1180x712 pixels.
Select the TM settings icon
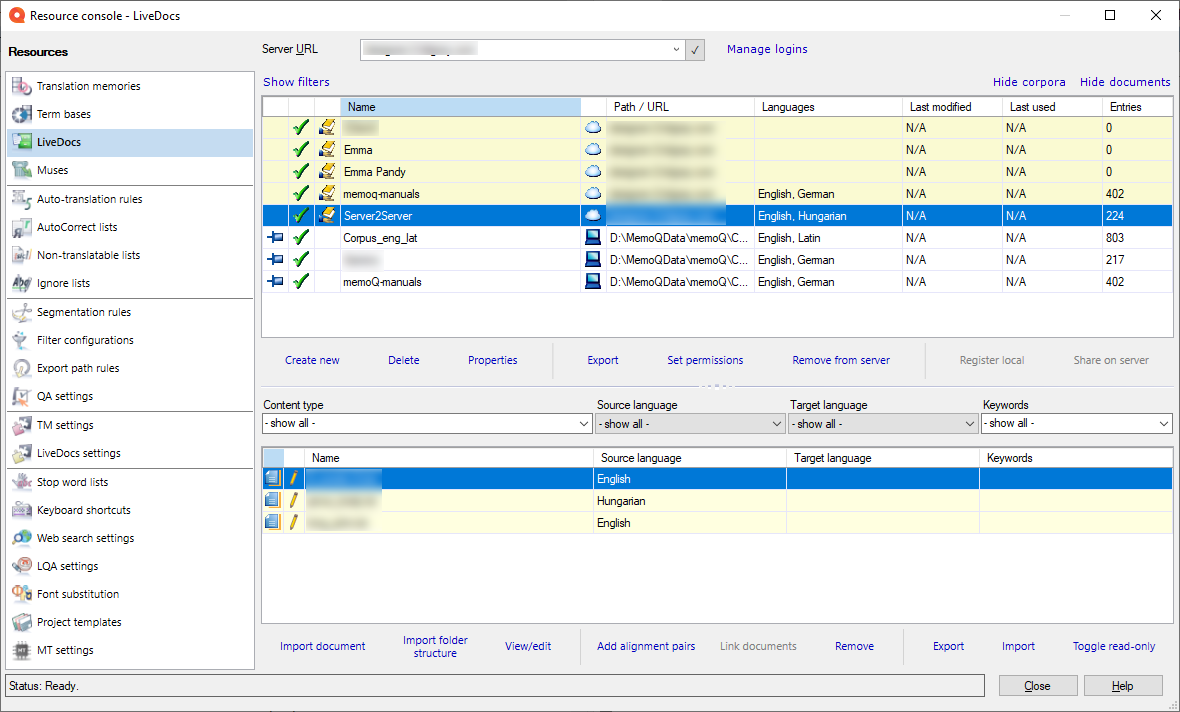pos(22,425)
